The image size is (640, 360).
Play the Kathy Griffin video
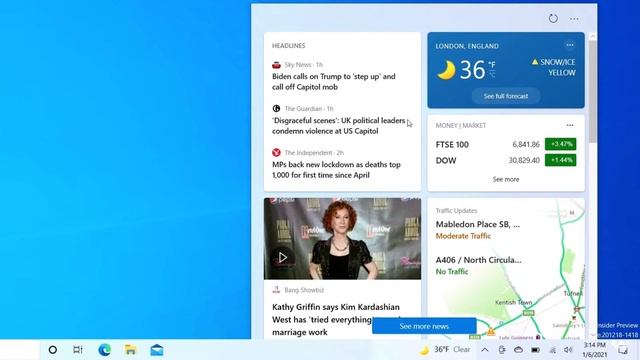pos(282,257)
